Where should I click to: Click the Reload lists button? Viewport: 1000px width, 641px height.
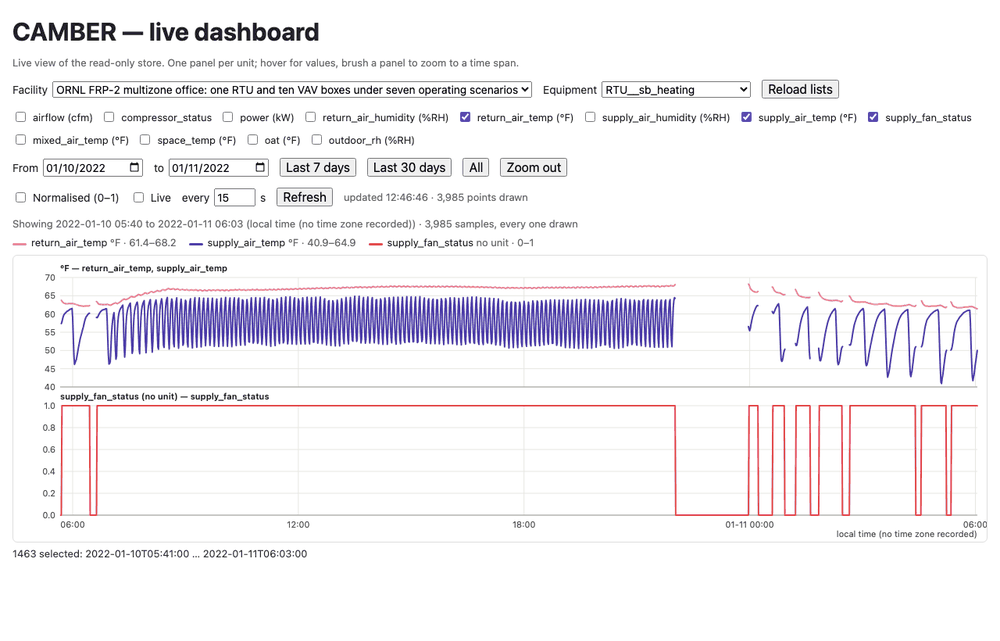(800, 89)
